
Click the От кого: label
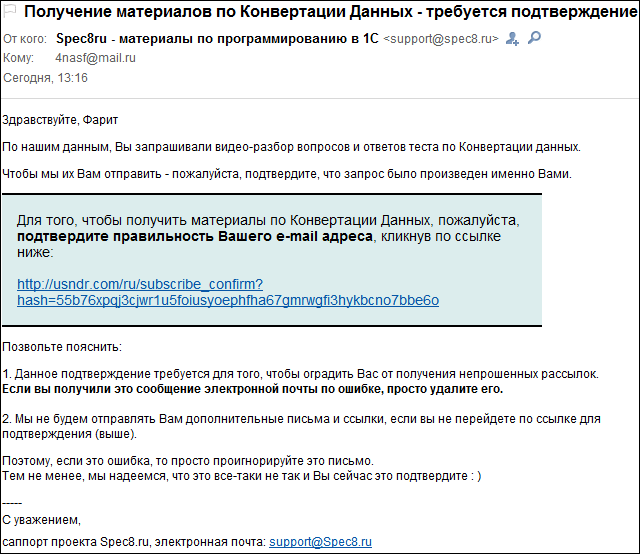click(x=25, y=39)
